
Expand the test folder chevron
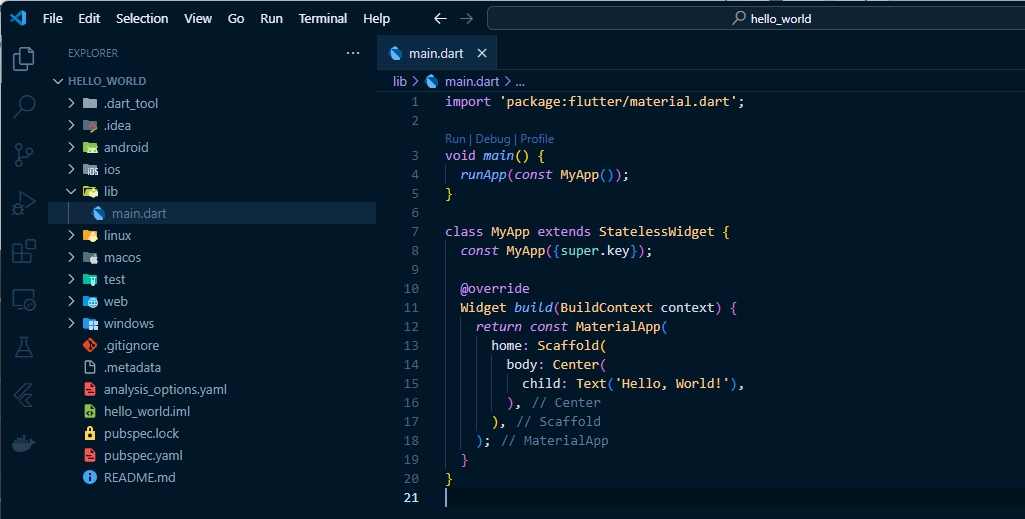[71, 279]
